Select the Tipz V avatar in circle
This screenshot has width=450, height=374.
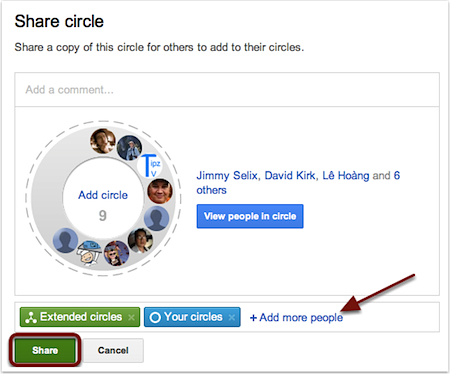[x=150, y=166]
